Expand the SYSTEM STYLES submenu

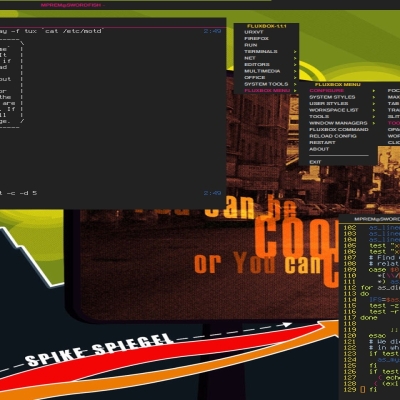click(338, 97)
